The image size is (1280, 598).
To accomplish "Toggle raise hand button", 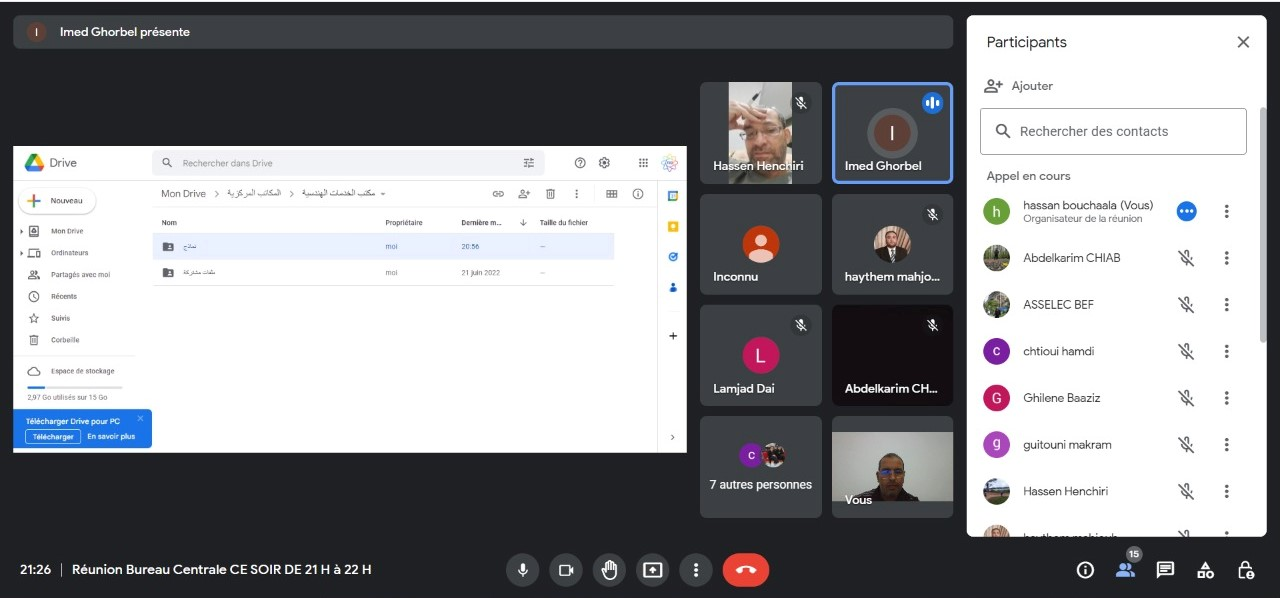I will coord(609,570).
